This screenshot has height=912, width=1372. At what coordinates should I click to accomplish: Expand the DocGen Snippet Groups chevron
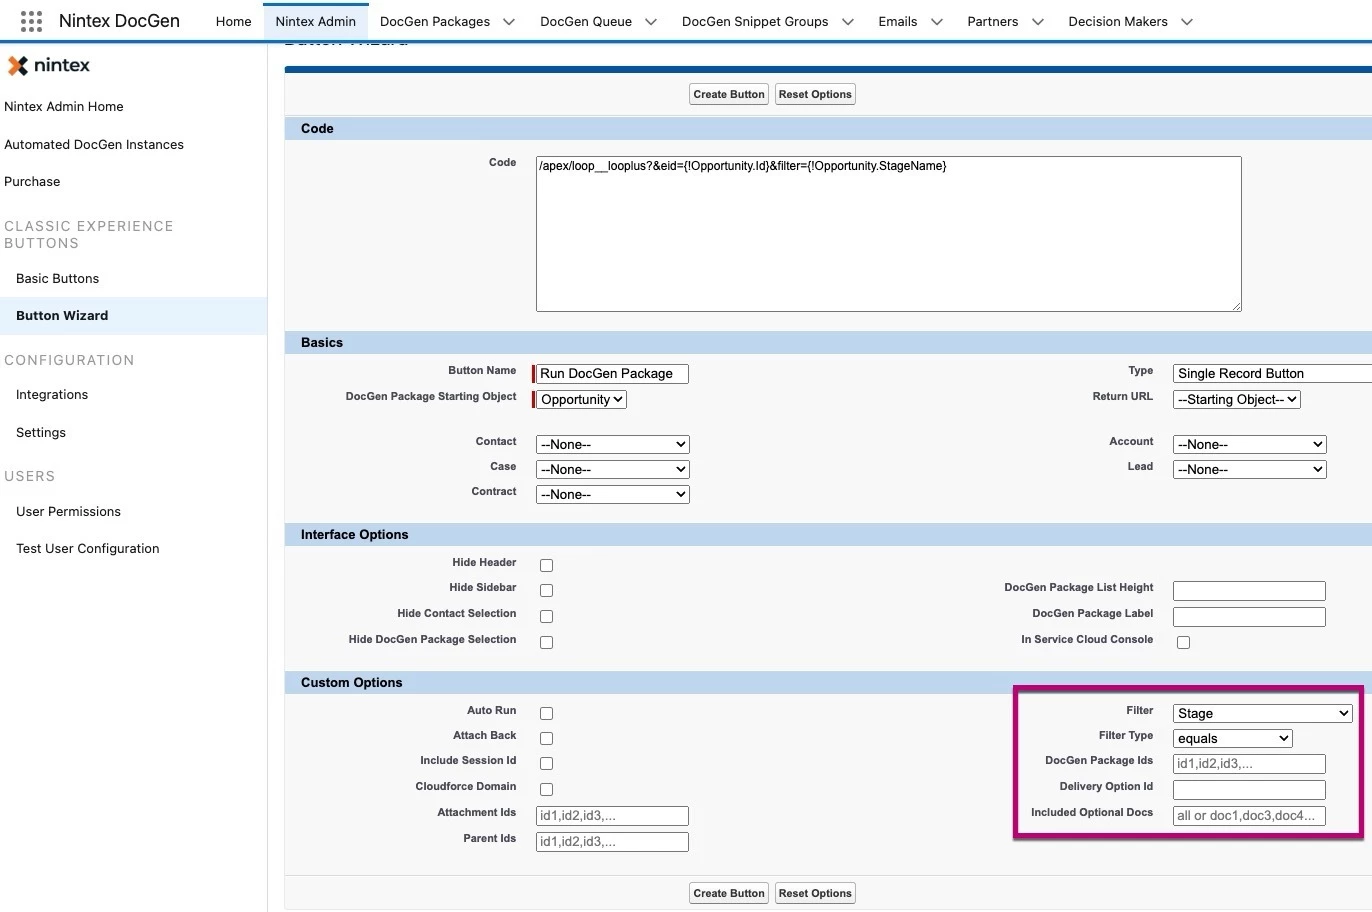pos(848,21)
